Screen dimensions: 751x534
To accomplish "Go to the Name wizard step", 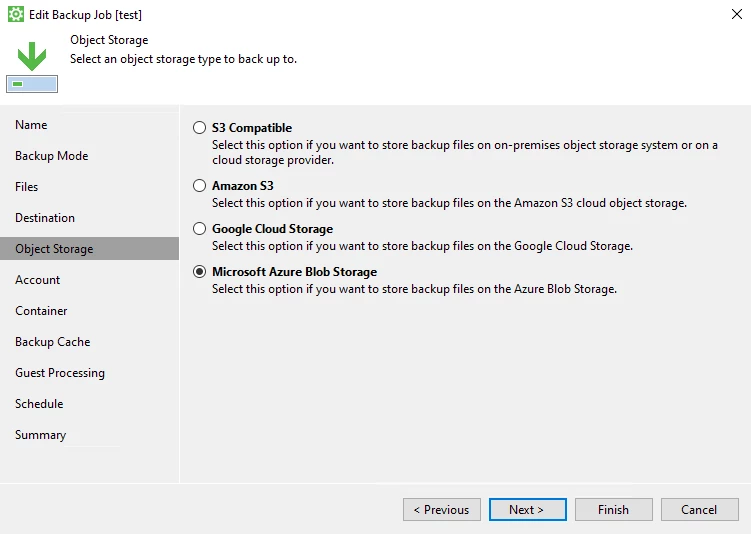I will (31, 125).
